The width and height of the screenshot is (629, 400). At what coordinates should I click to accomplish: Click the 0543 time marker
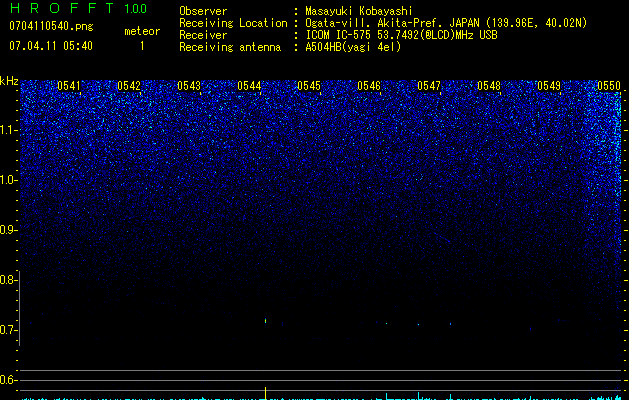pyautogui.click(x=189, y=86)
